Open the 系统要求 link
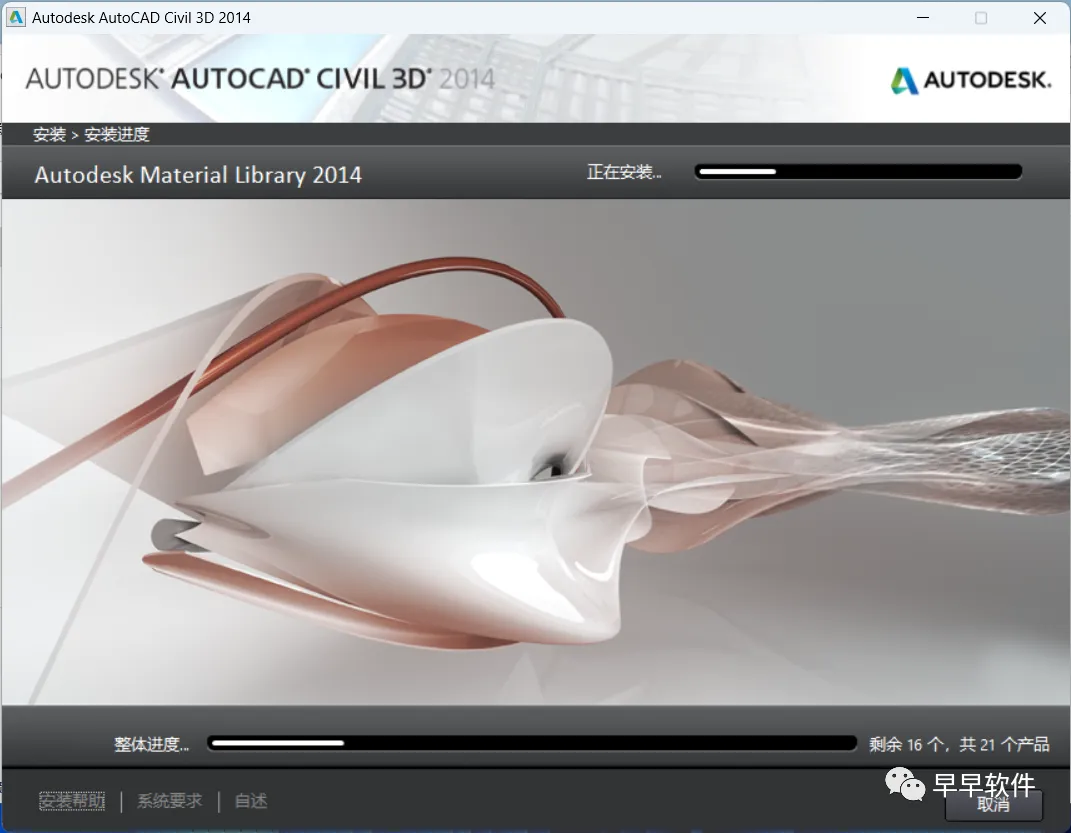Viewport: 1071px width, 833px height. click(x=169, y=800)
